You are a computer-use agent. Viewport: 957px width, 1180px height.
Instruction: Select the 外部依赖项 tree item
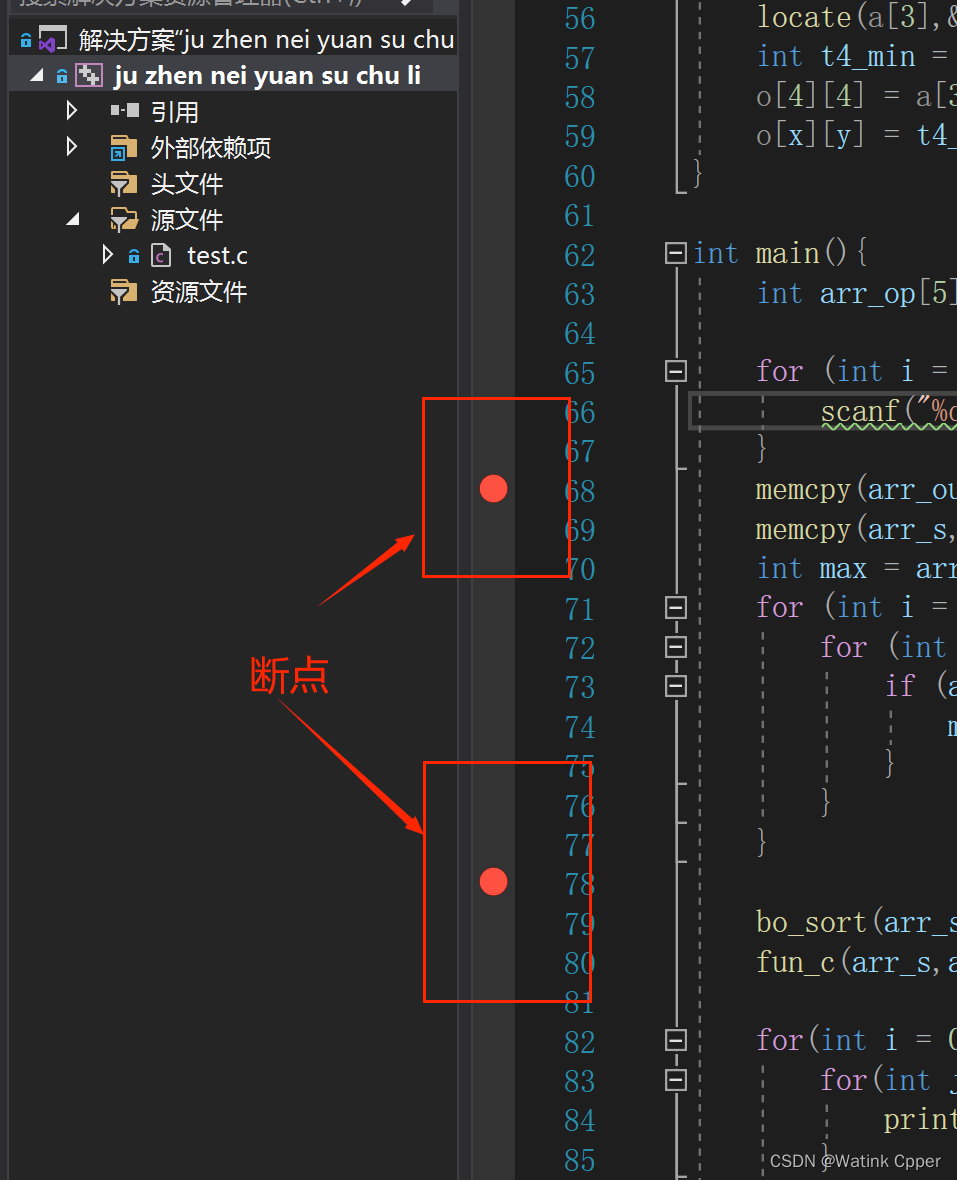point(211,148)
